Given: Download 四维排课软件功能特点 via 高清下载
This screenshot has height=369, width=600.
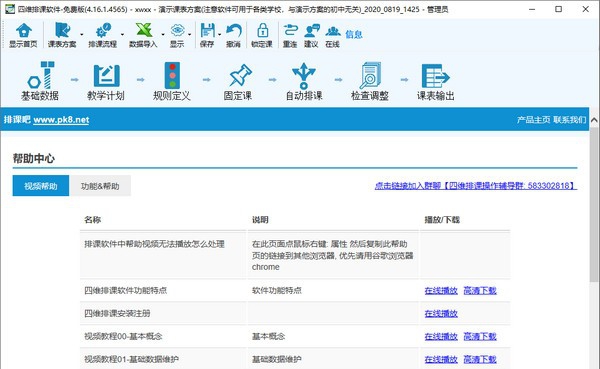Looking at the screenshot, I should [x=480, y=291].
